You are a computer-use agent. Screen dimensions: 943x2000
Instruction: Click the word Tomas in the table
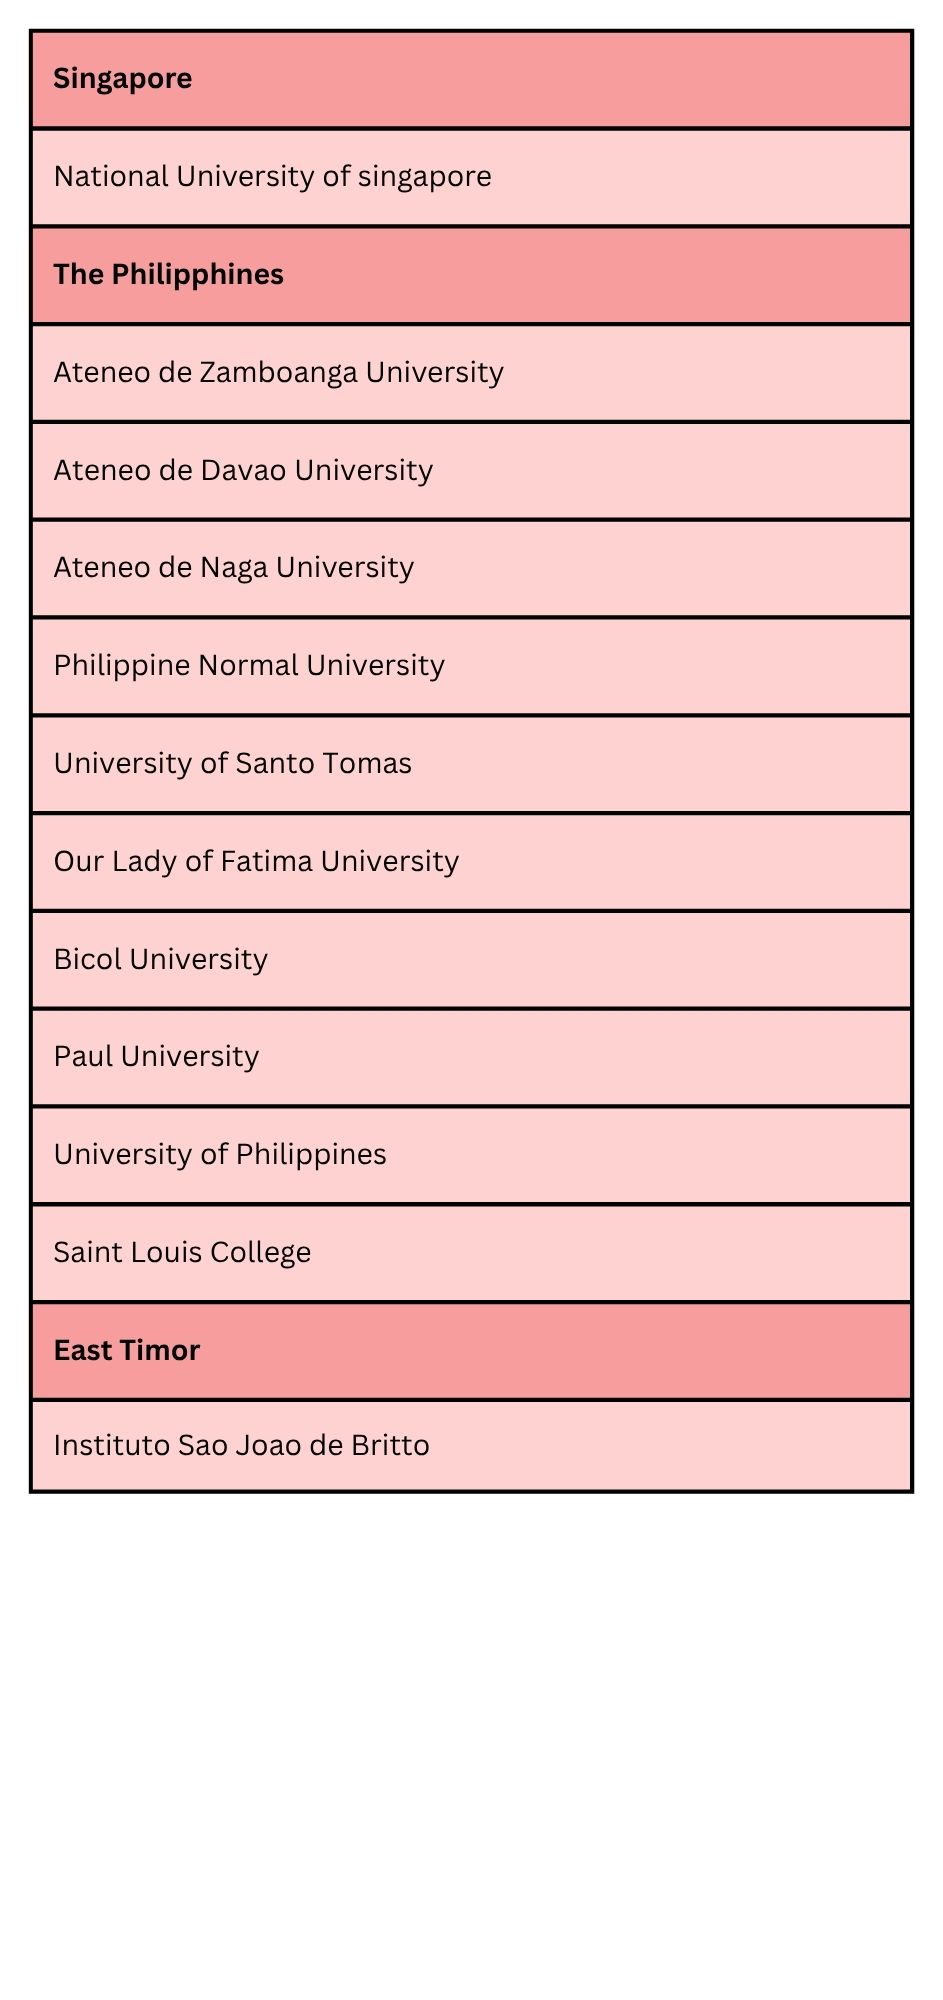point(373,764)
